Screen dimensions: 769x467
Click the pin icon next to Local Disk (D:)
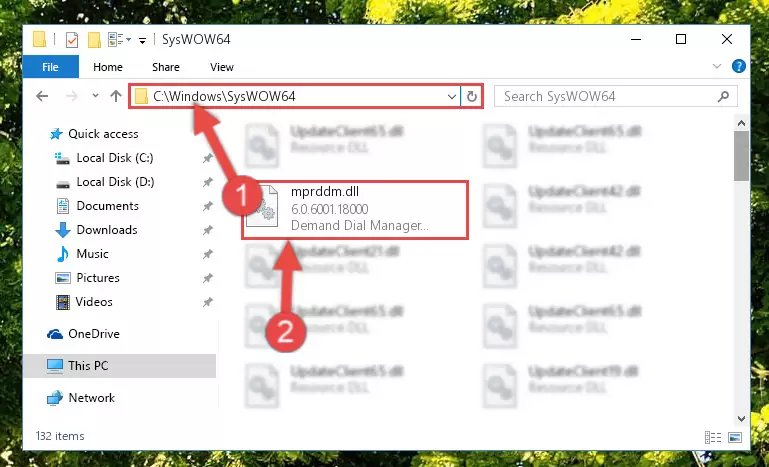click(208, 182)
